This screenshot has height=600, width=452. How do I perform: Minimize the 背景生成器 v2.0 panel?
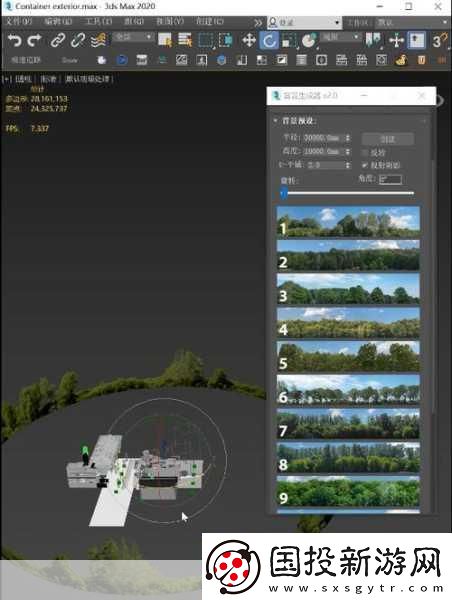[364, 95]
